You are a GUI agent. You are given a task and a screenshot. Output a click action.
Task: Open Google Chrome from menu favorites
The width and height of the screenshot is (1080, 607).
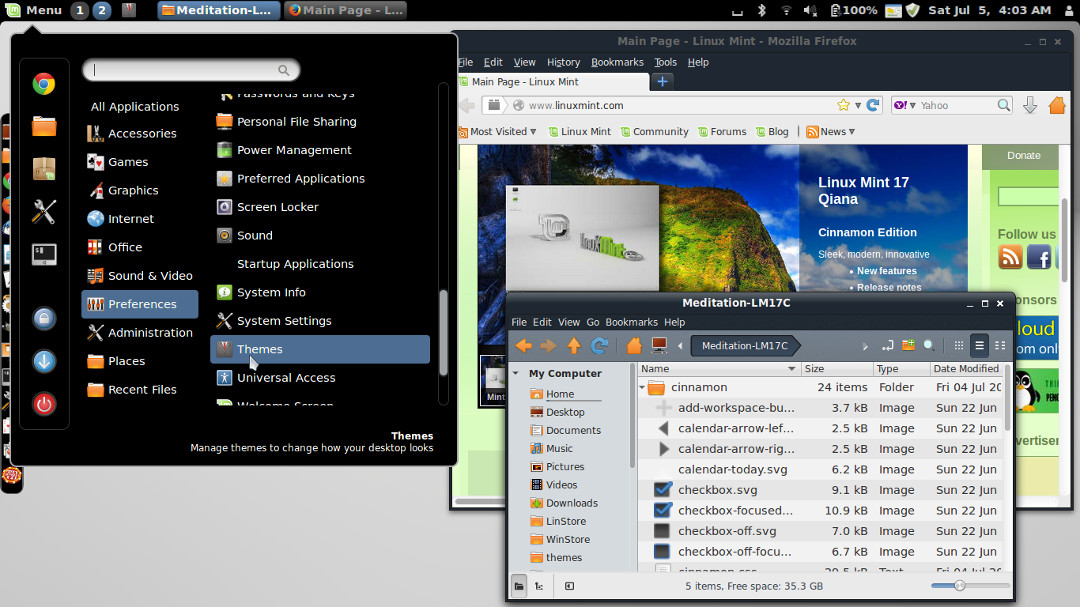(44, 84)
